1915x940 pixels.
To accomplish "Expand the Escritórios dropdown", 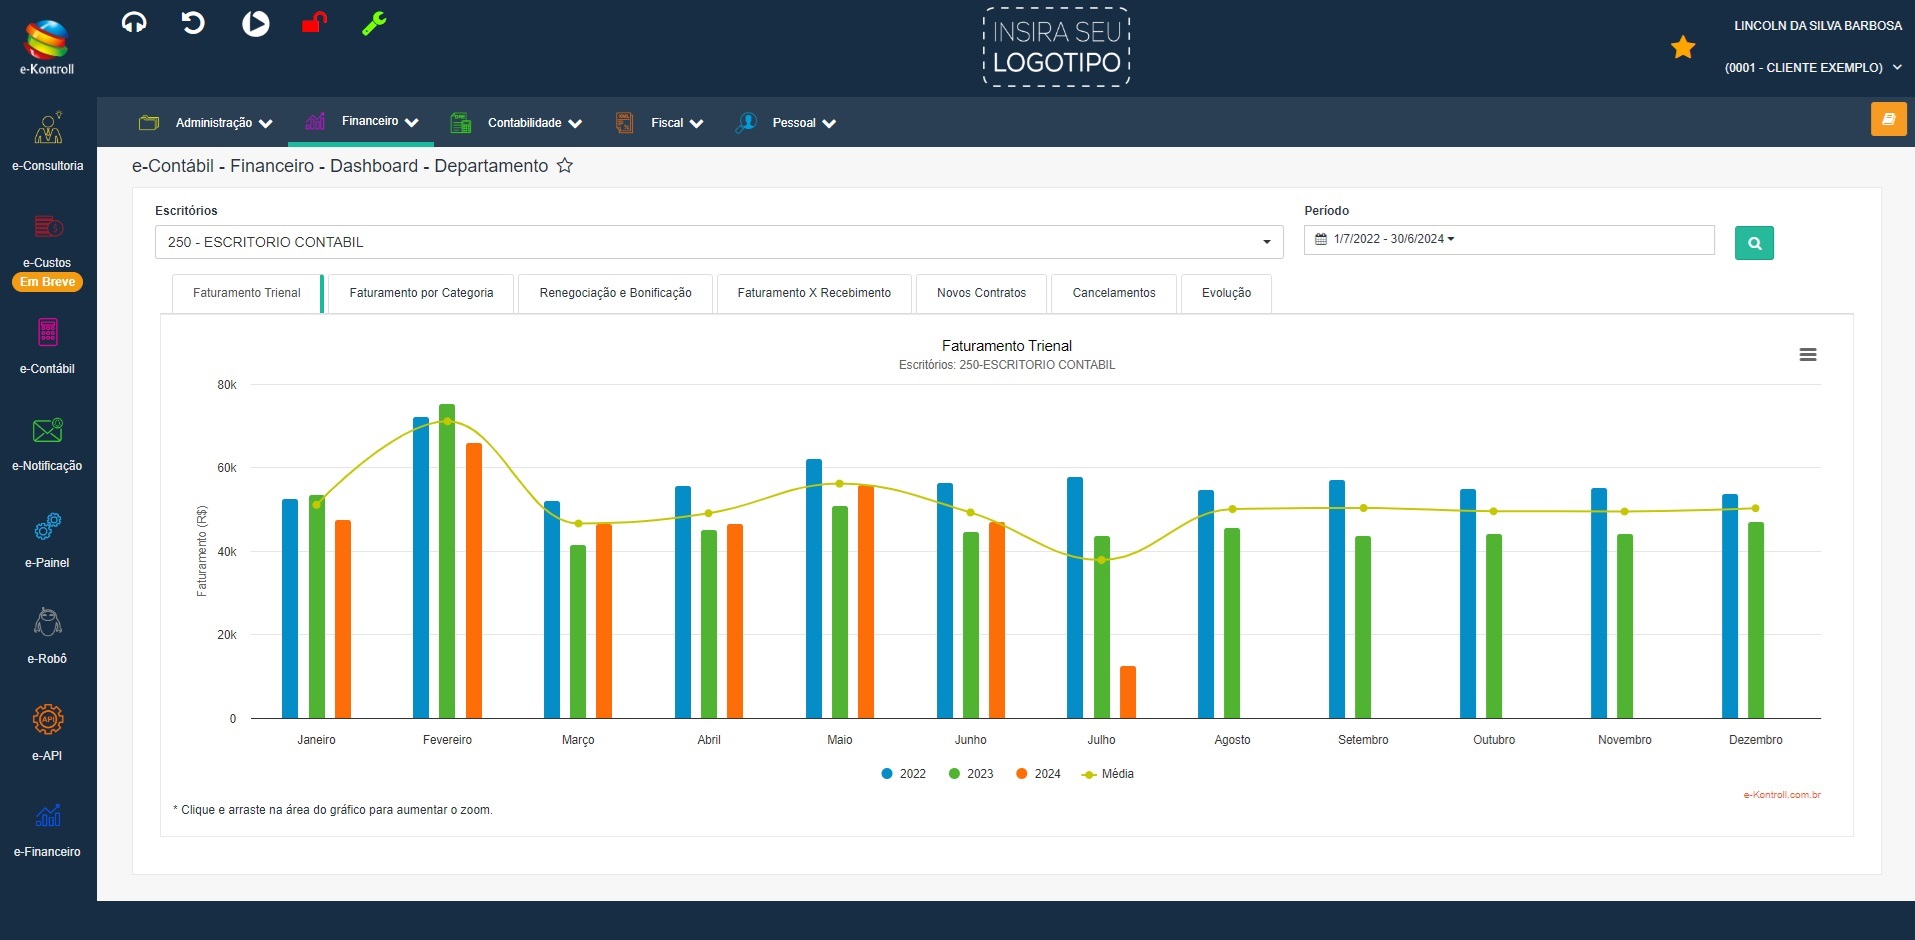I will pyautogui.click(x=718, y=242).
